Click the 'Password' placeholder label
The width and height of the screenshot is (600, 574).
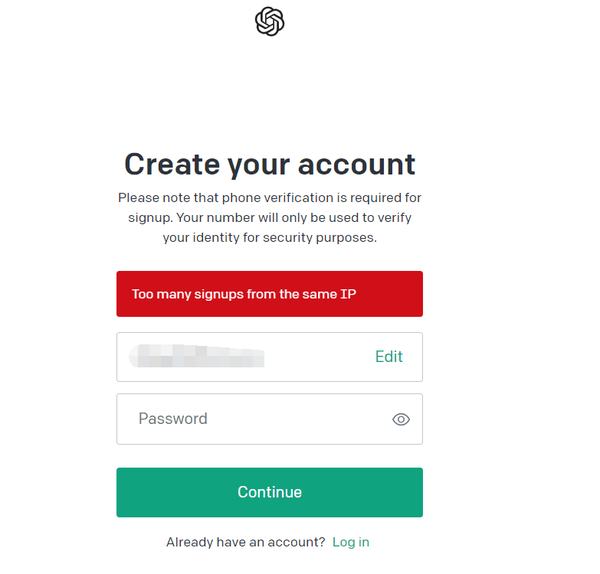click(x=173, y=419)
